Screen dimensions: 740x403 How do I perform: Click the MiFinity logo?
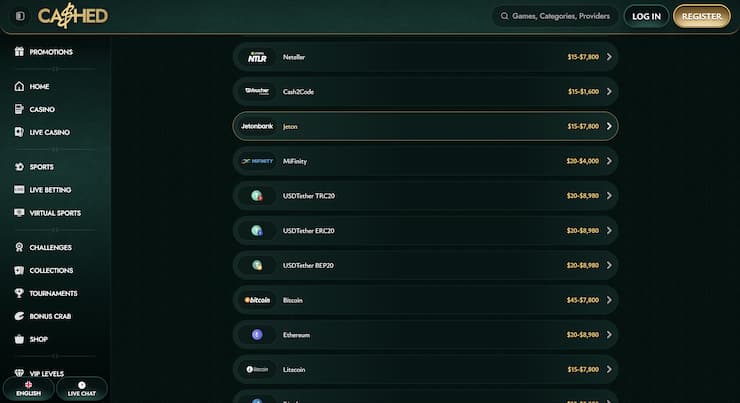point(257,161)
